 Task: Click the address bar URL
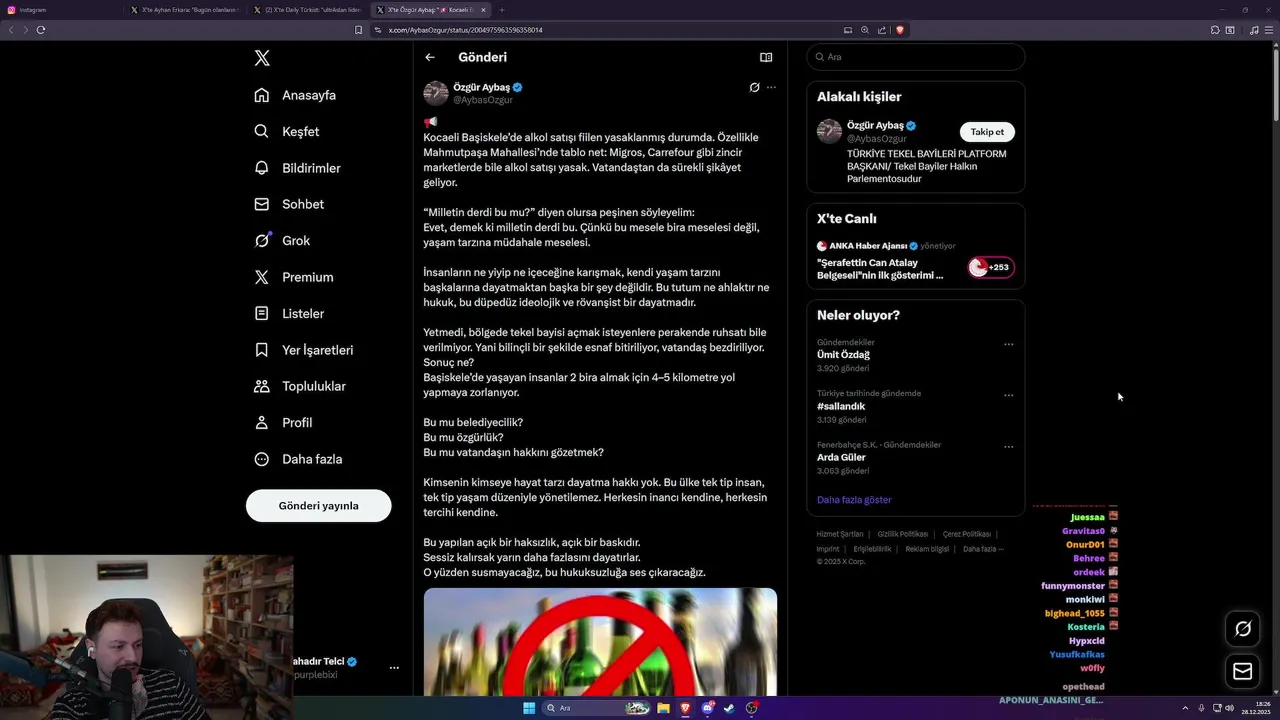[x=465, y=30]
